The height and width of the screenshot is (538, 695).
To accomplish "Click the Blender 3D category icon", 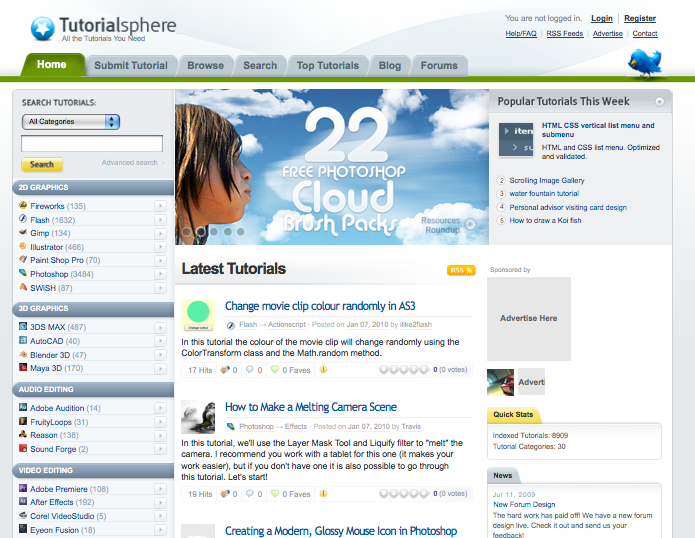I will [23, 354].
